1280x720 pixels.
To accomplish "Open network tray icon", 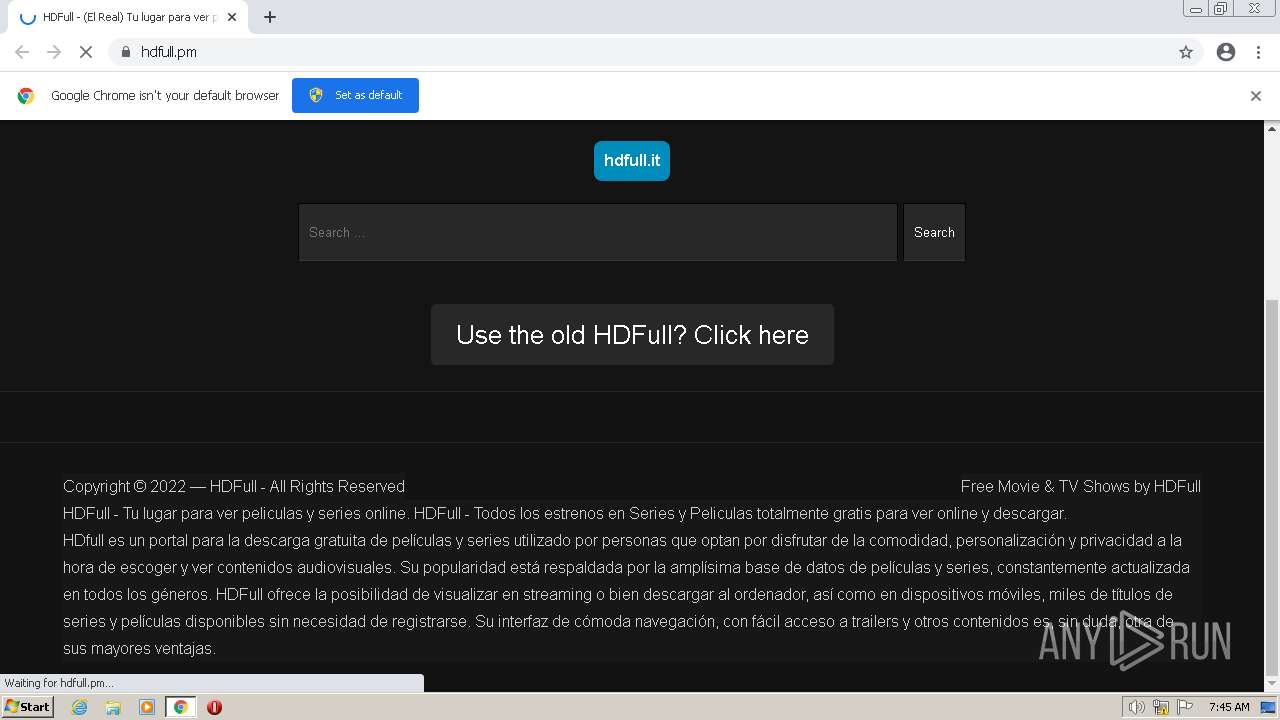I will coord(1161,707).
